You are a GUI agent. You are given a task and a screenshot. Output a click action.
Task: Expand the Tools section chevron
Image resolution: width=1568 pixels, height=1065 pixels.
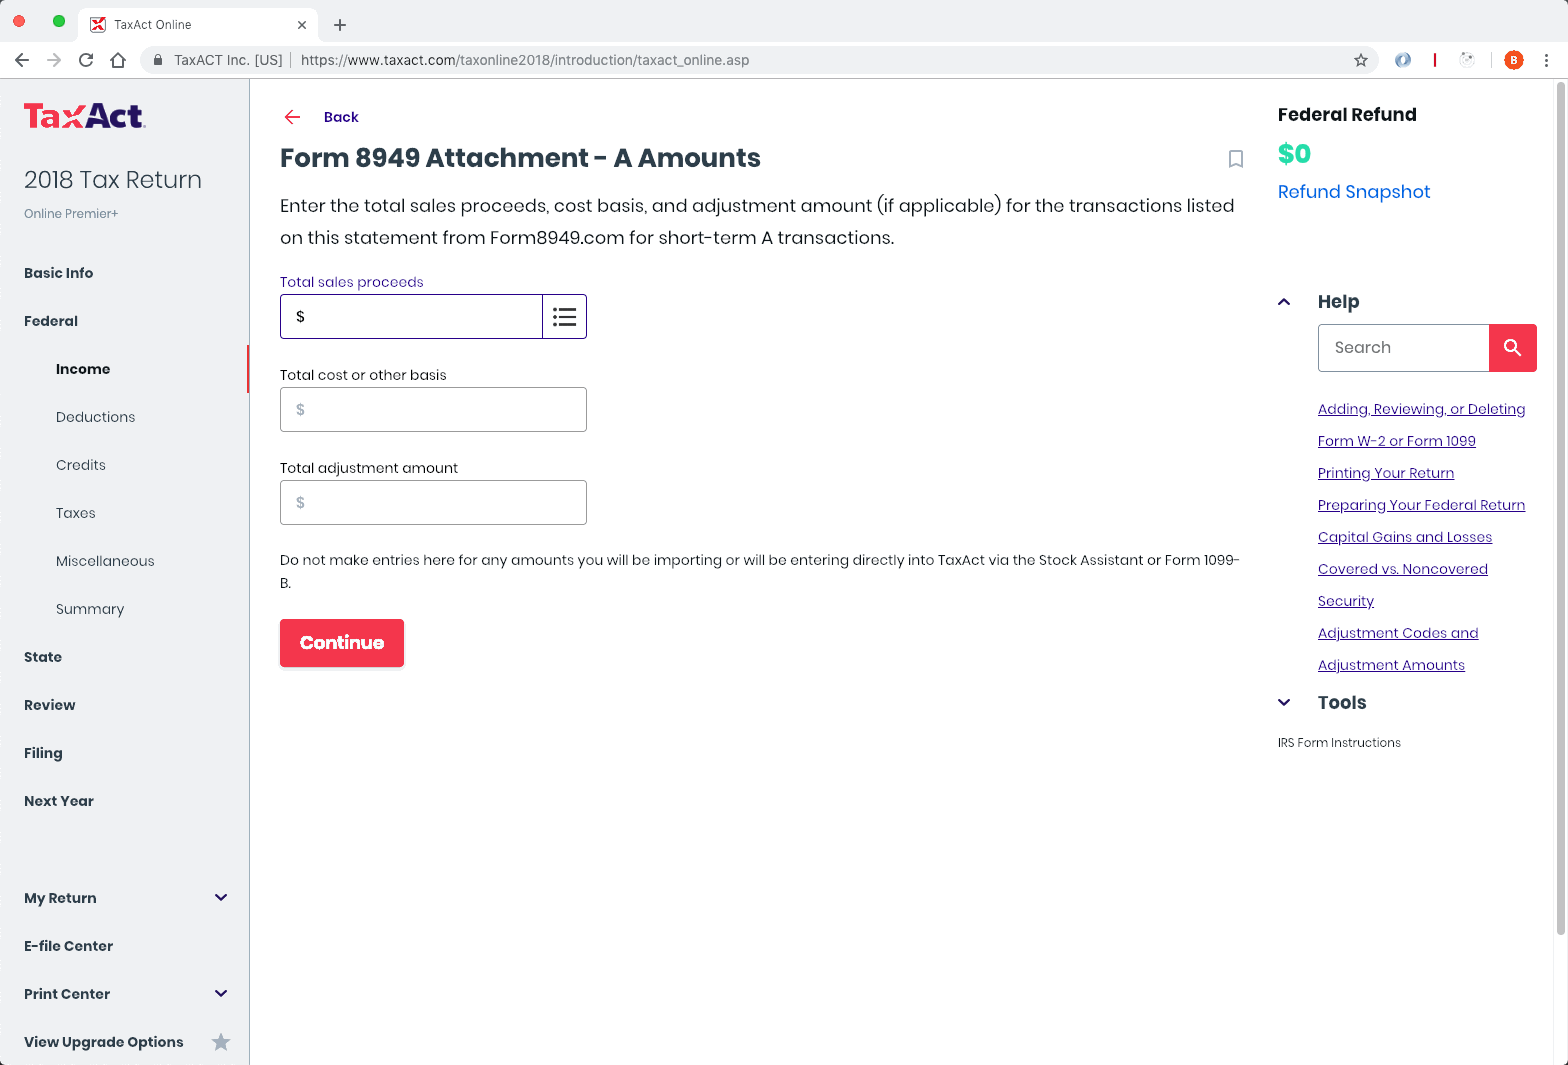coord(1284,703)
